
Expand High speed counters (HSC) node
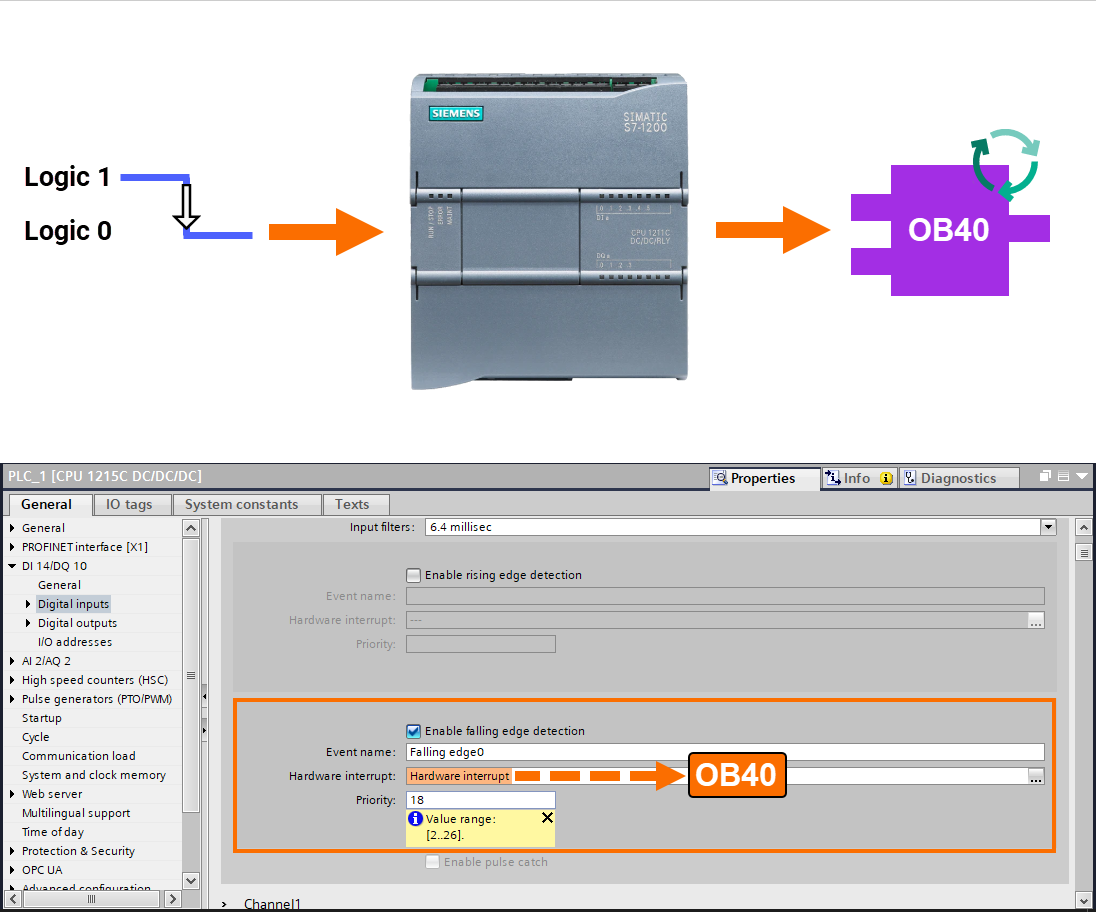[x=13, y=680]
